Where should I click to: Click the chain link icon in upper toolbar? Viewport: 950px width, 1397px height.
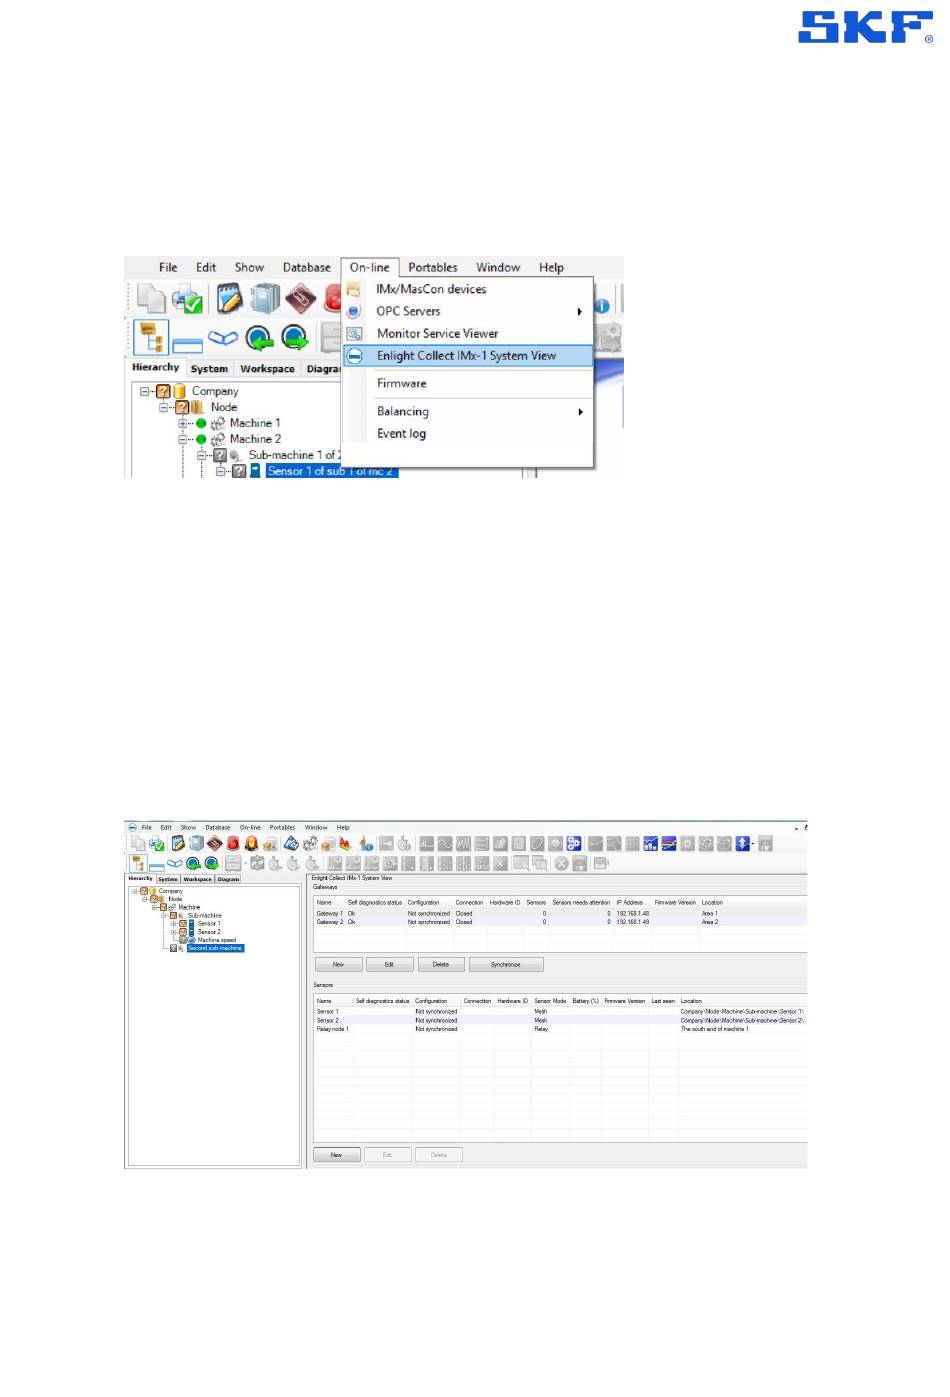tap(223, 338)
